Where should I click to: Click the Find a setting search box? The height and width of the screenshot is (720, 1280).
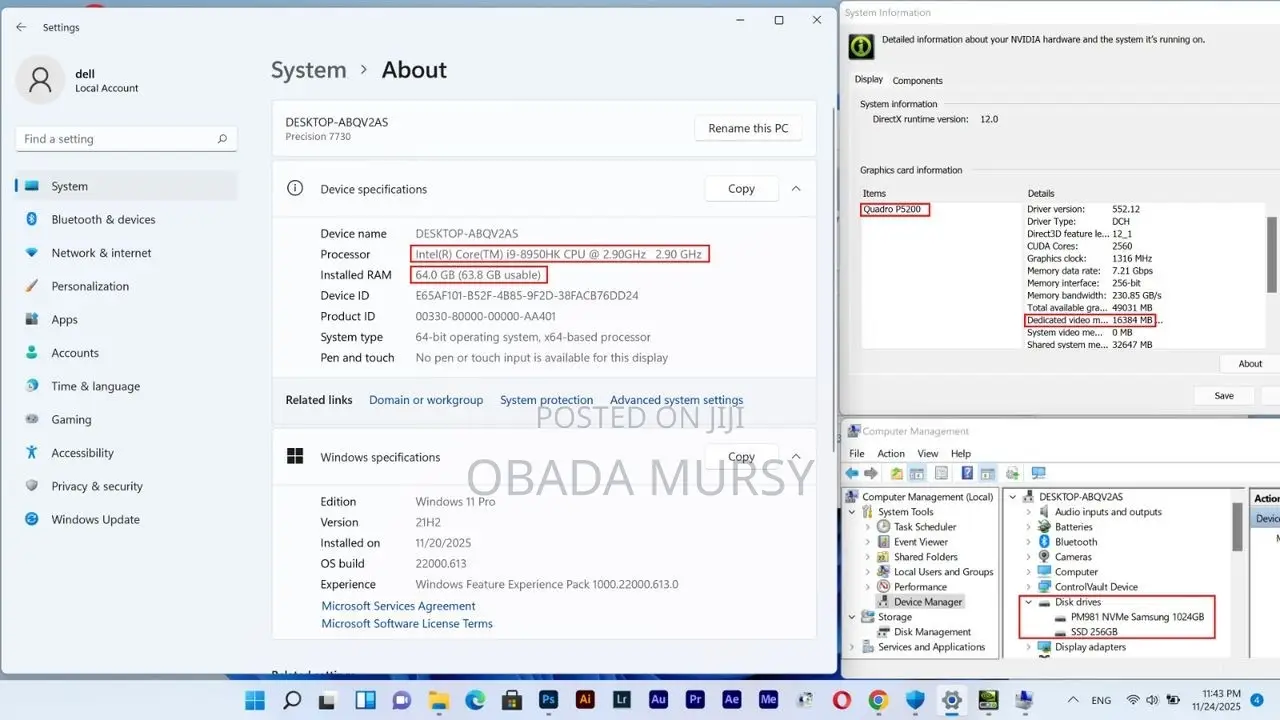pyautogui.click(x=126, y=139)
